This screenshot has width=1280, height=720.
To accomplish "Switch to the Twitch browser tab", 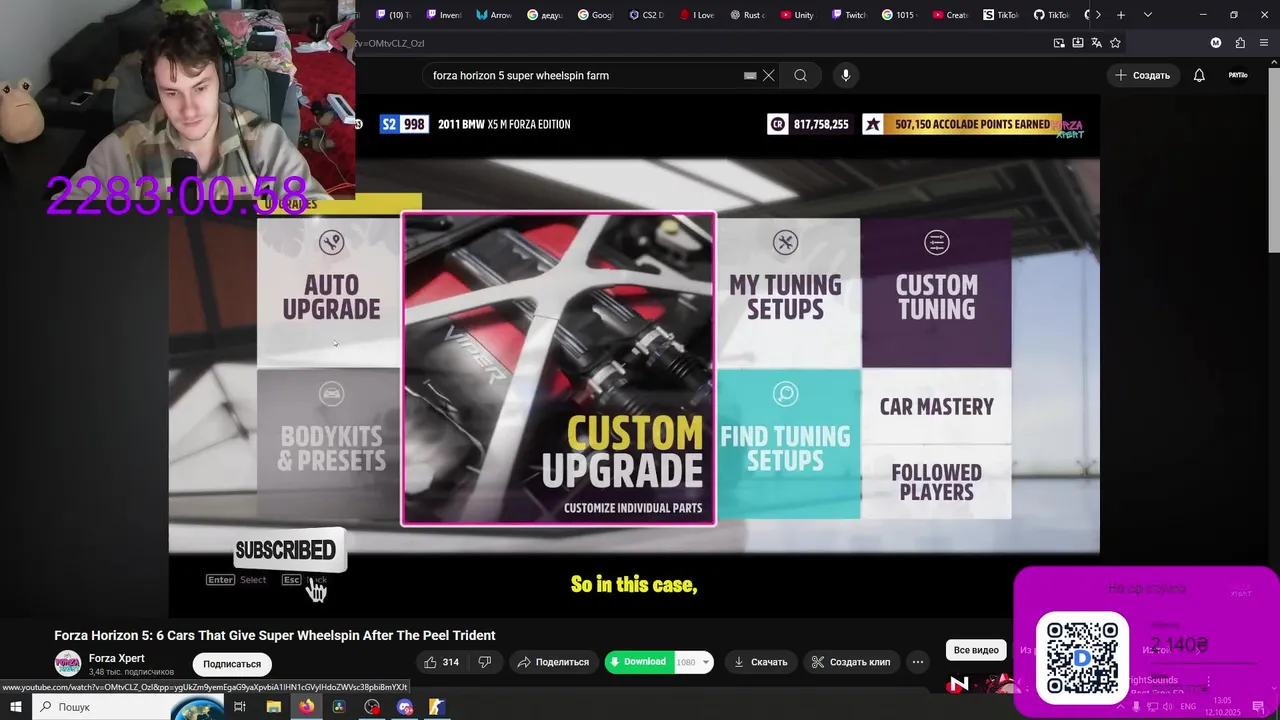I will [x=848, y=15].
